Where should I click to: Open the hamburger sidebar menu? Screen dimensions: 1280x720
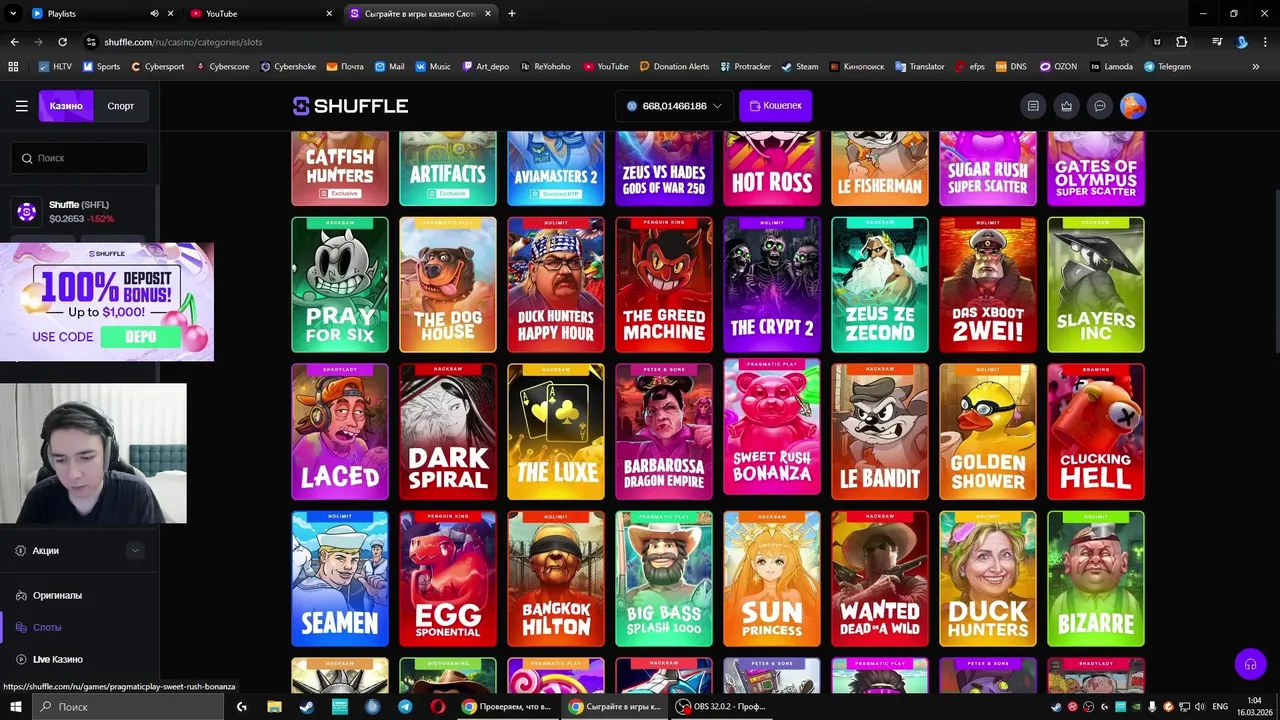21,106
